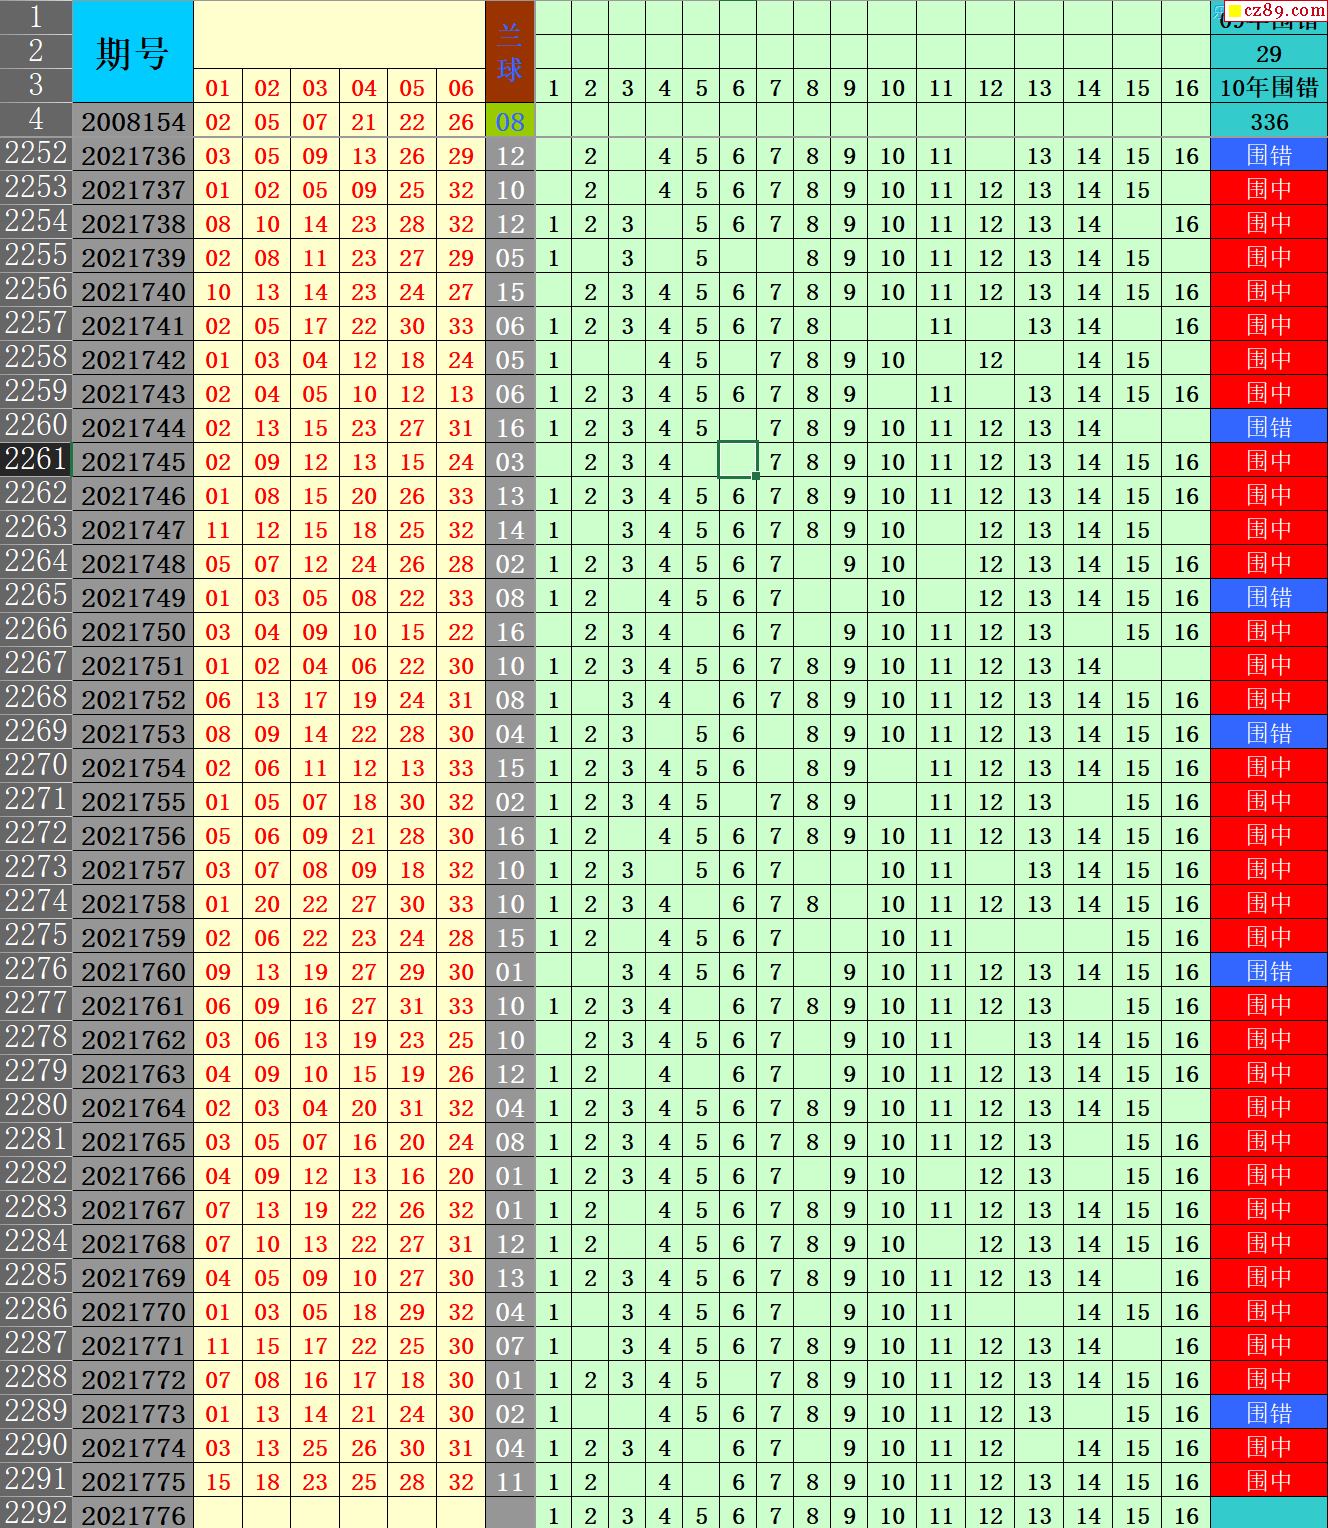1328x1528 pixels.
Task: Select number 8 in row 2021776
Action: point(812,1514)
